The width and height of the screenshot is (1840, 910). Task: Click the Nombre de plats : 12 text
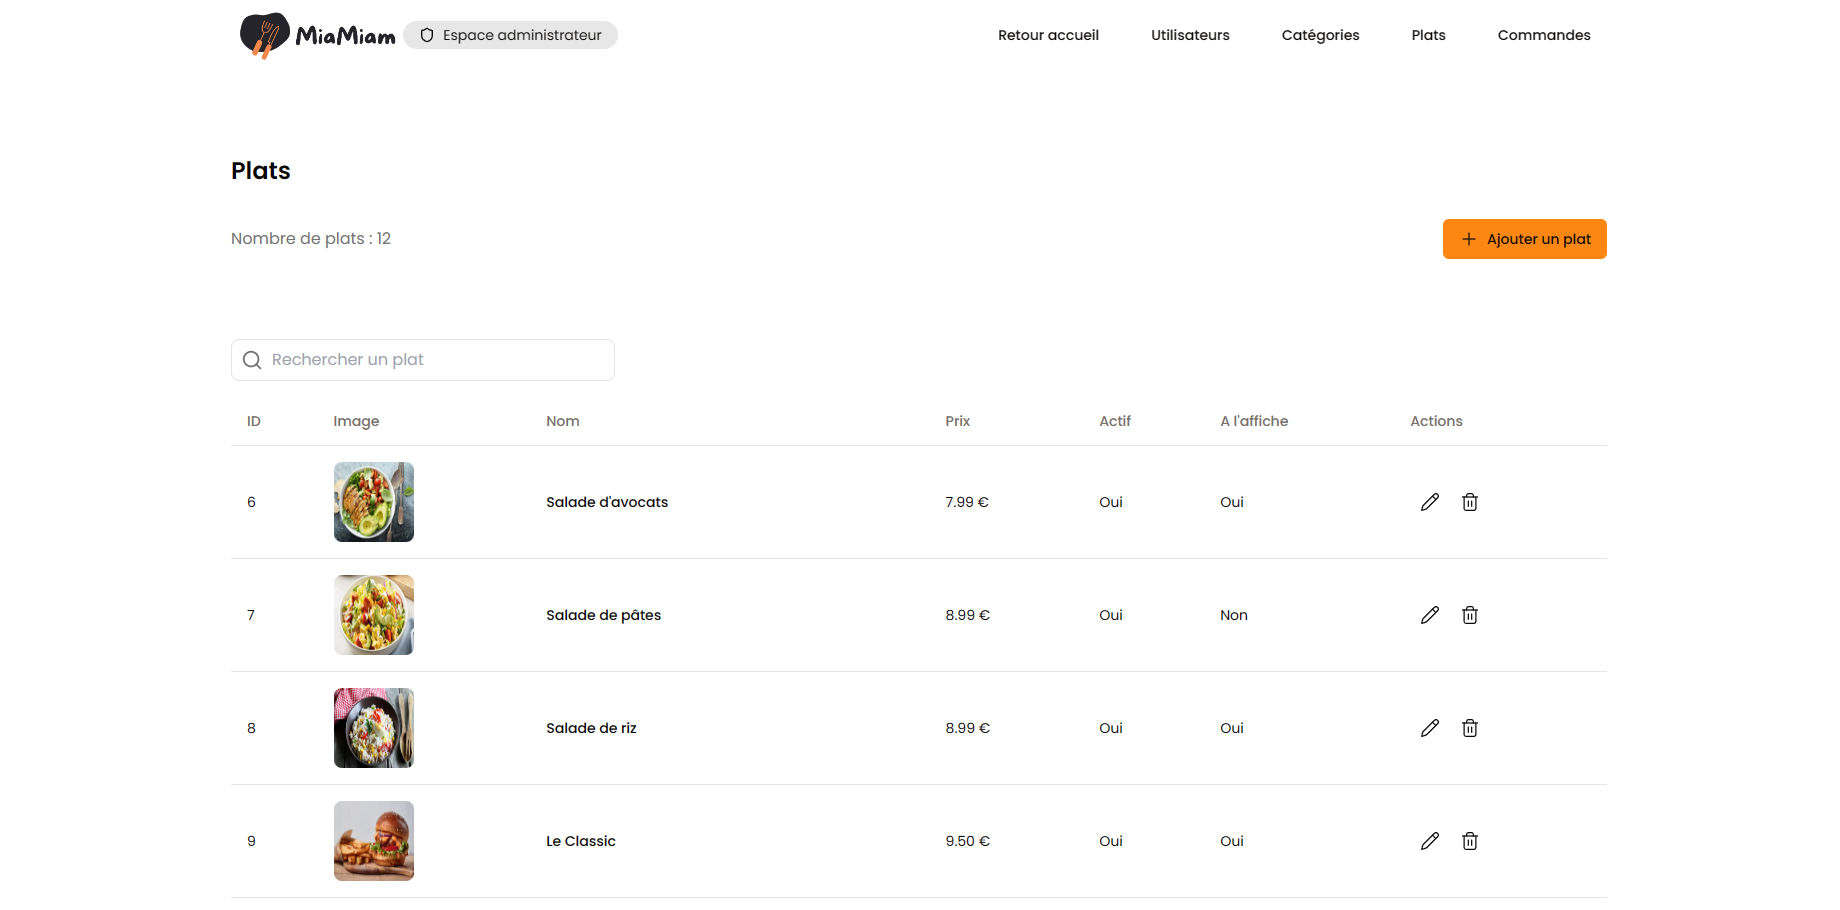(311, 238)
